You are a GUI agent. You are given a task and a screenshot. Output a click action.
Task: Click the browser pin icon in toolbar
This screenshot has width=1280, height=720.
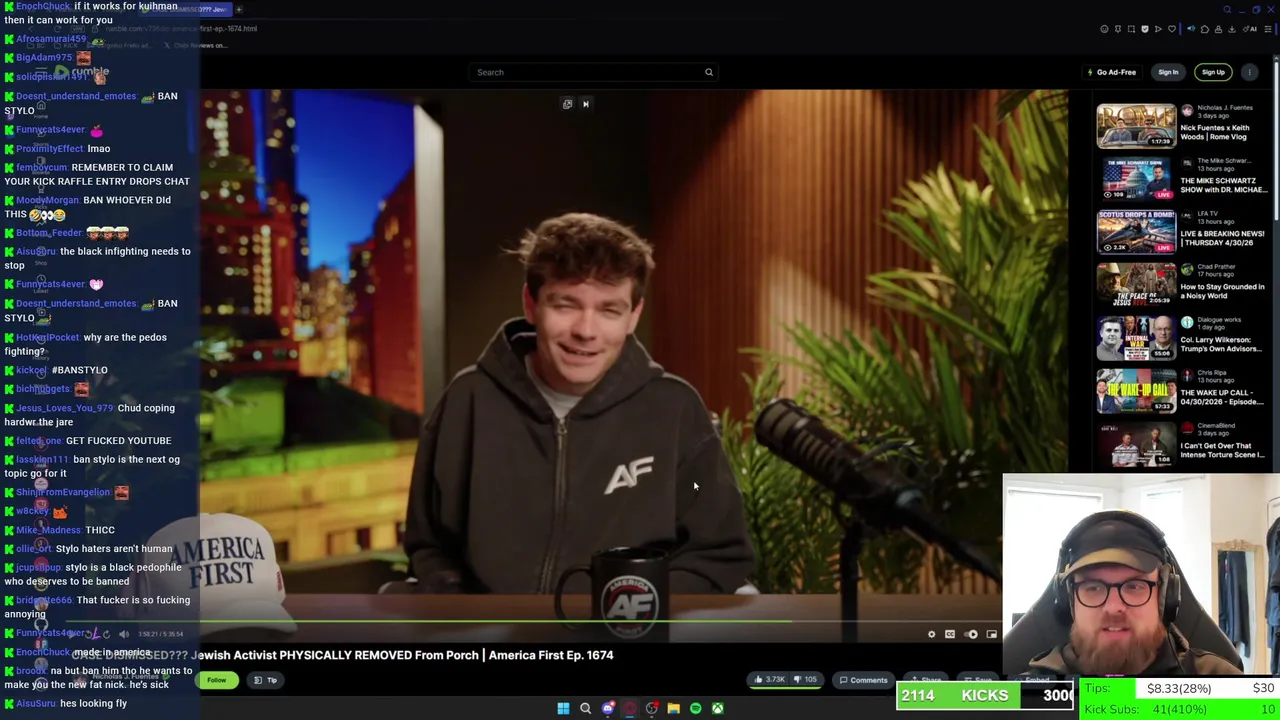[x=1118, y=29]
